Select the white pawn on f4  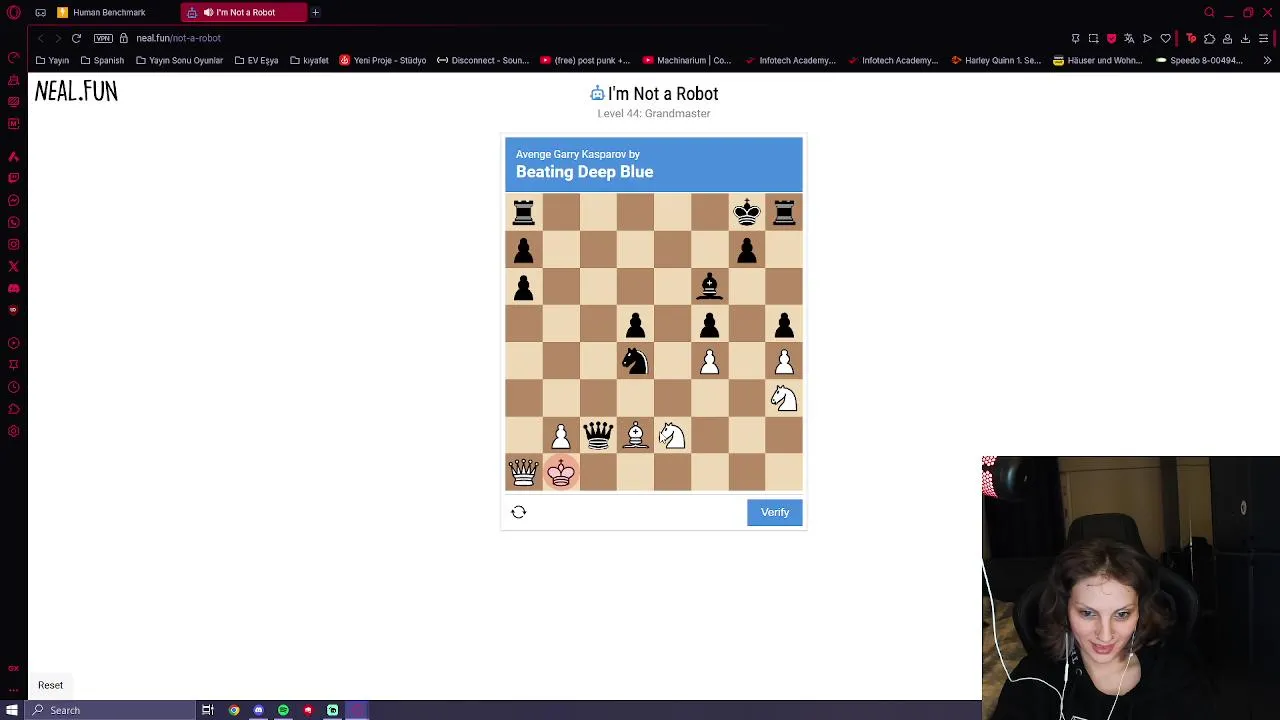[x=709, y=361]
